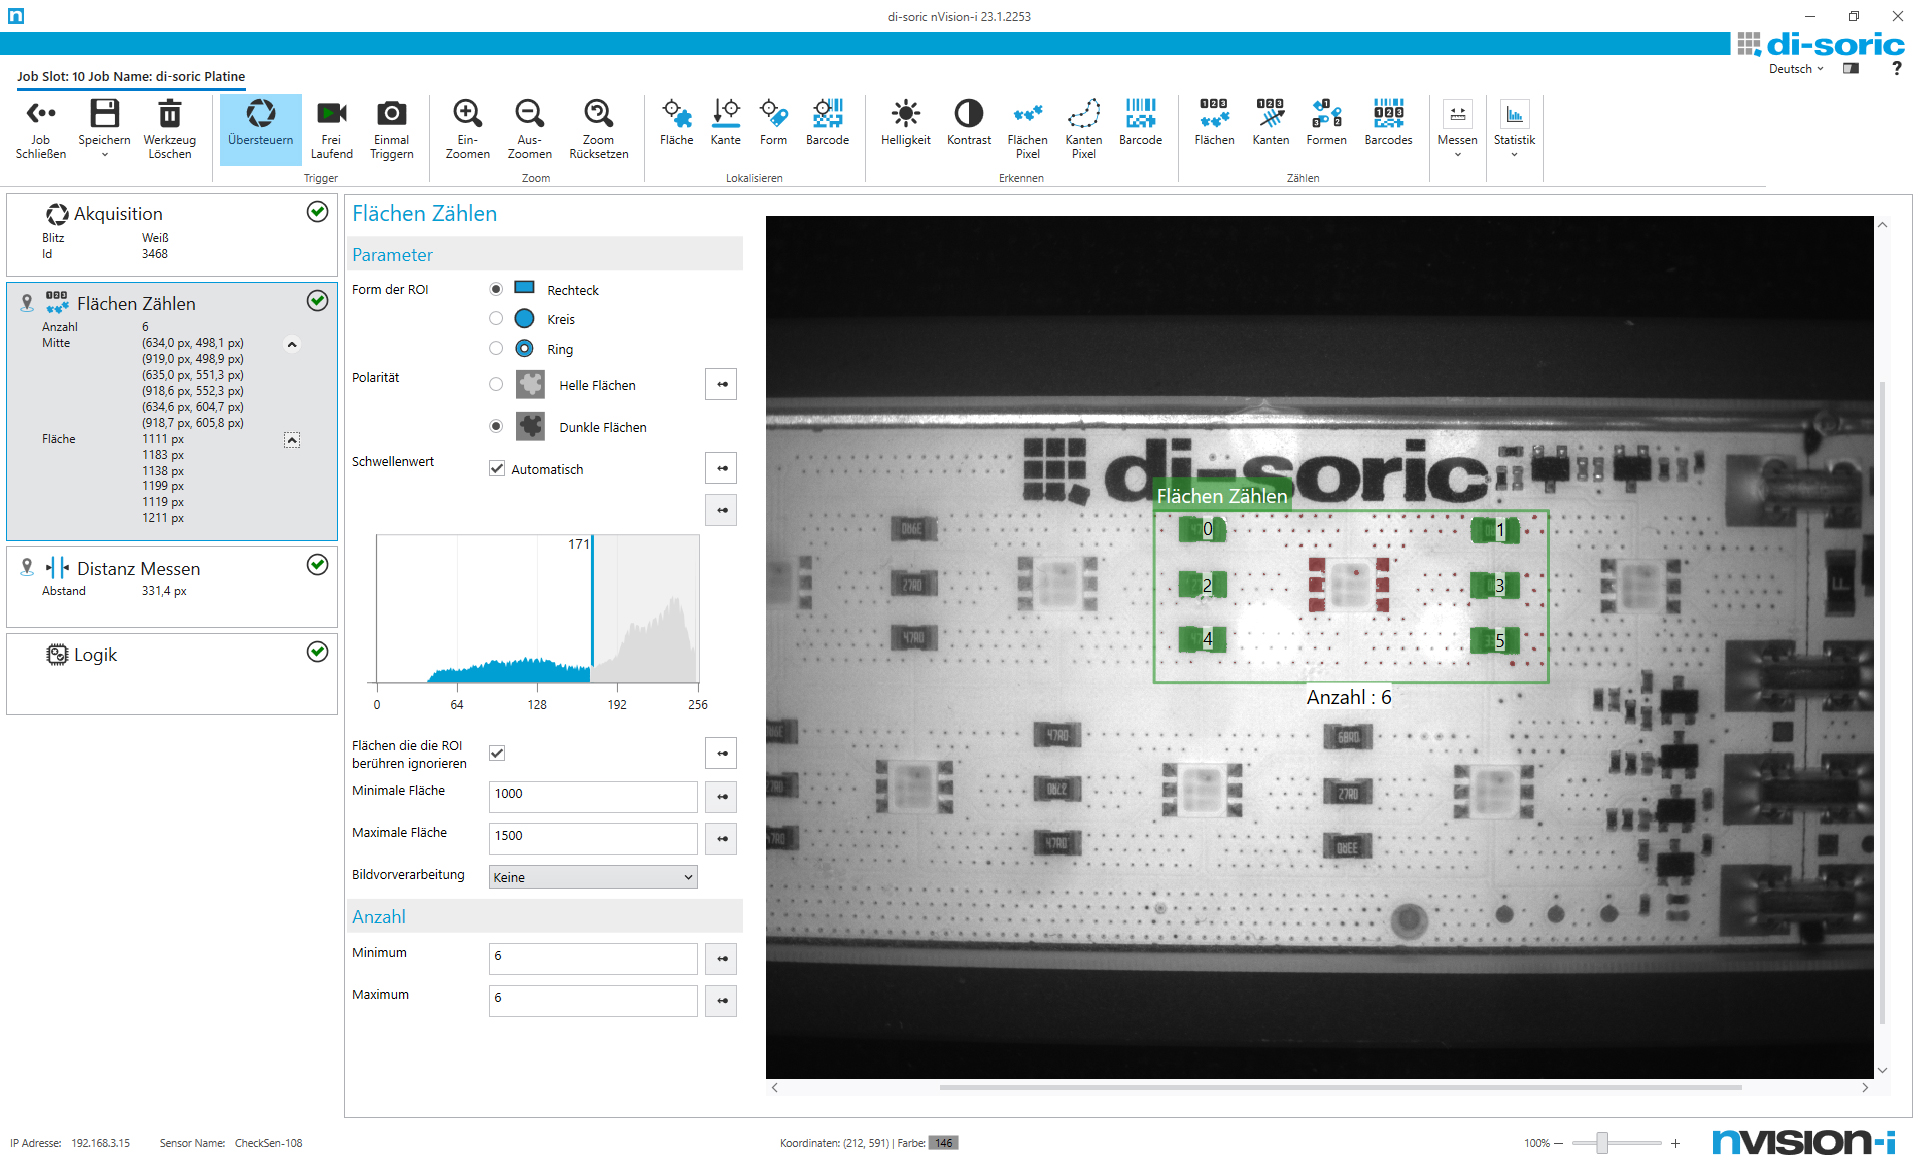Click Aus-Zoomen magnifier
This screenshot has height=1160, width=1920.
pyautogui.click(x=529, y=129)
